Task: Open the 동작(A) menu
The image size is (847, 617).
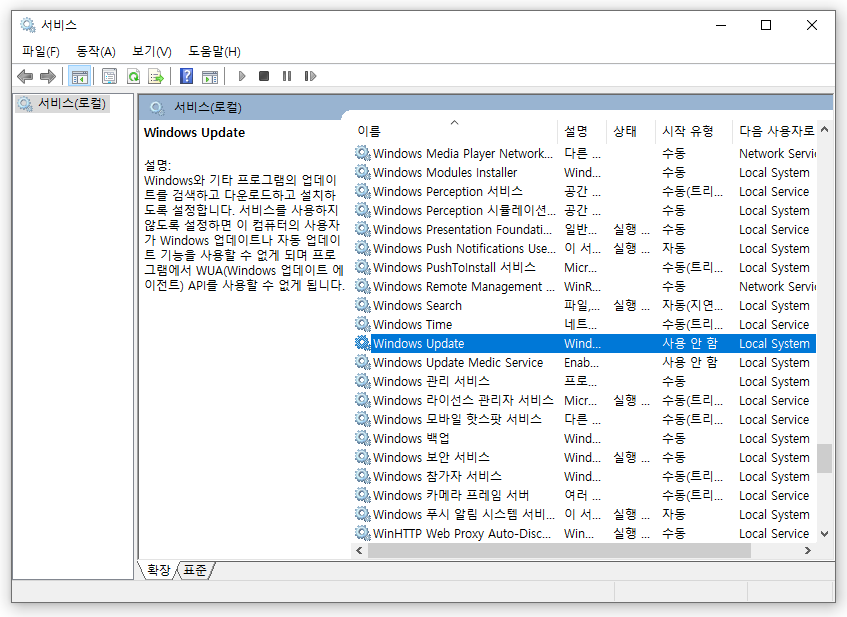Action: (x=96, y=51)
